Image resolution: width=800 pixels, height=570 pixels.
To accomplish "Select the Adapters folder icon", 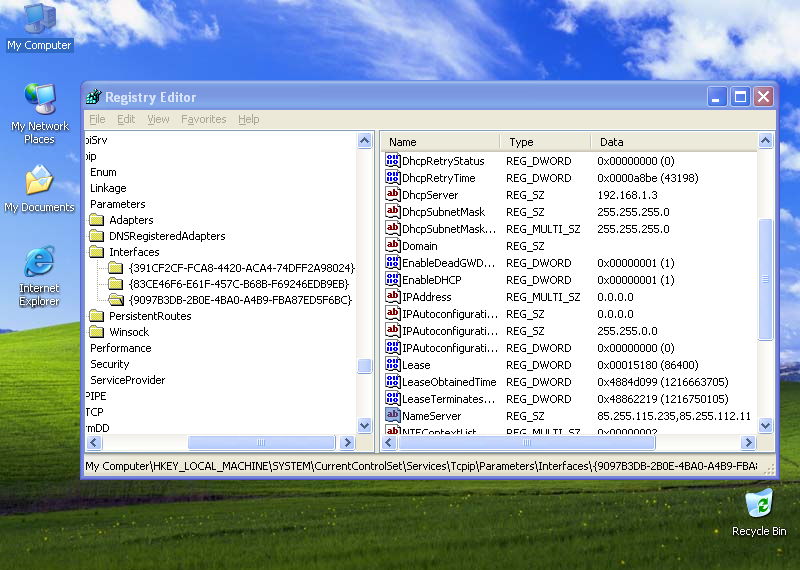I will pos(96,220).
